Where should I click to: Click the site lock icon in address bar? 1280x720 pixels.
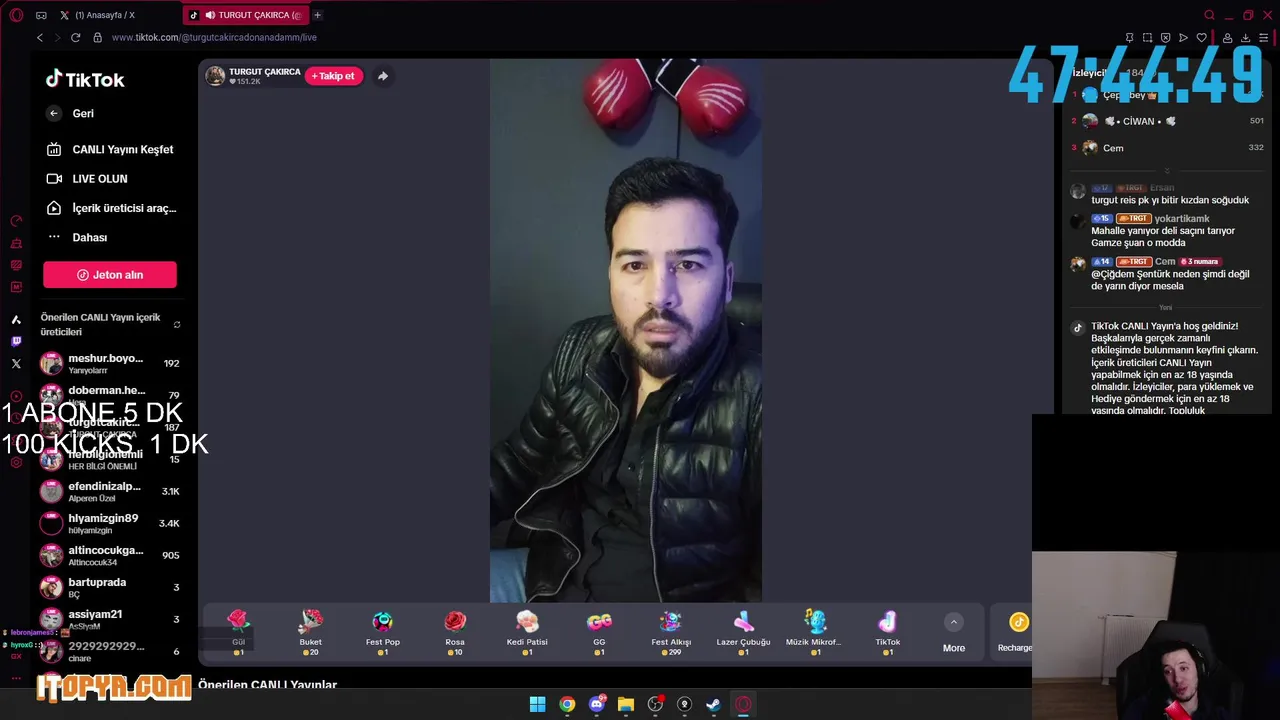pyautogui.click(x=97, y=37)
